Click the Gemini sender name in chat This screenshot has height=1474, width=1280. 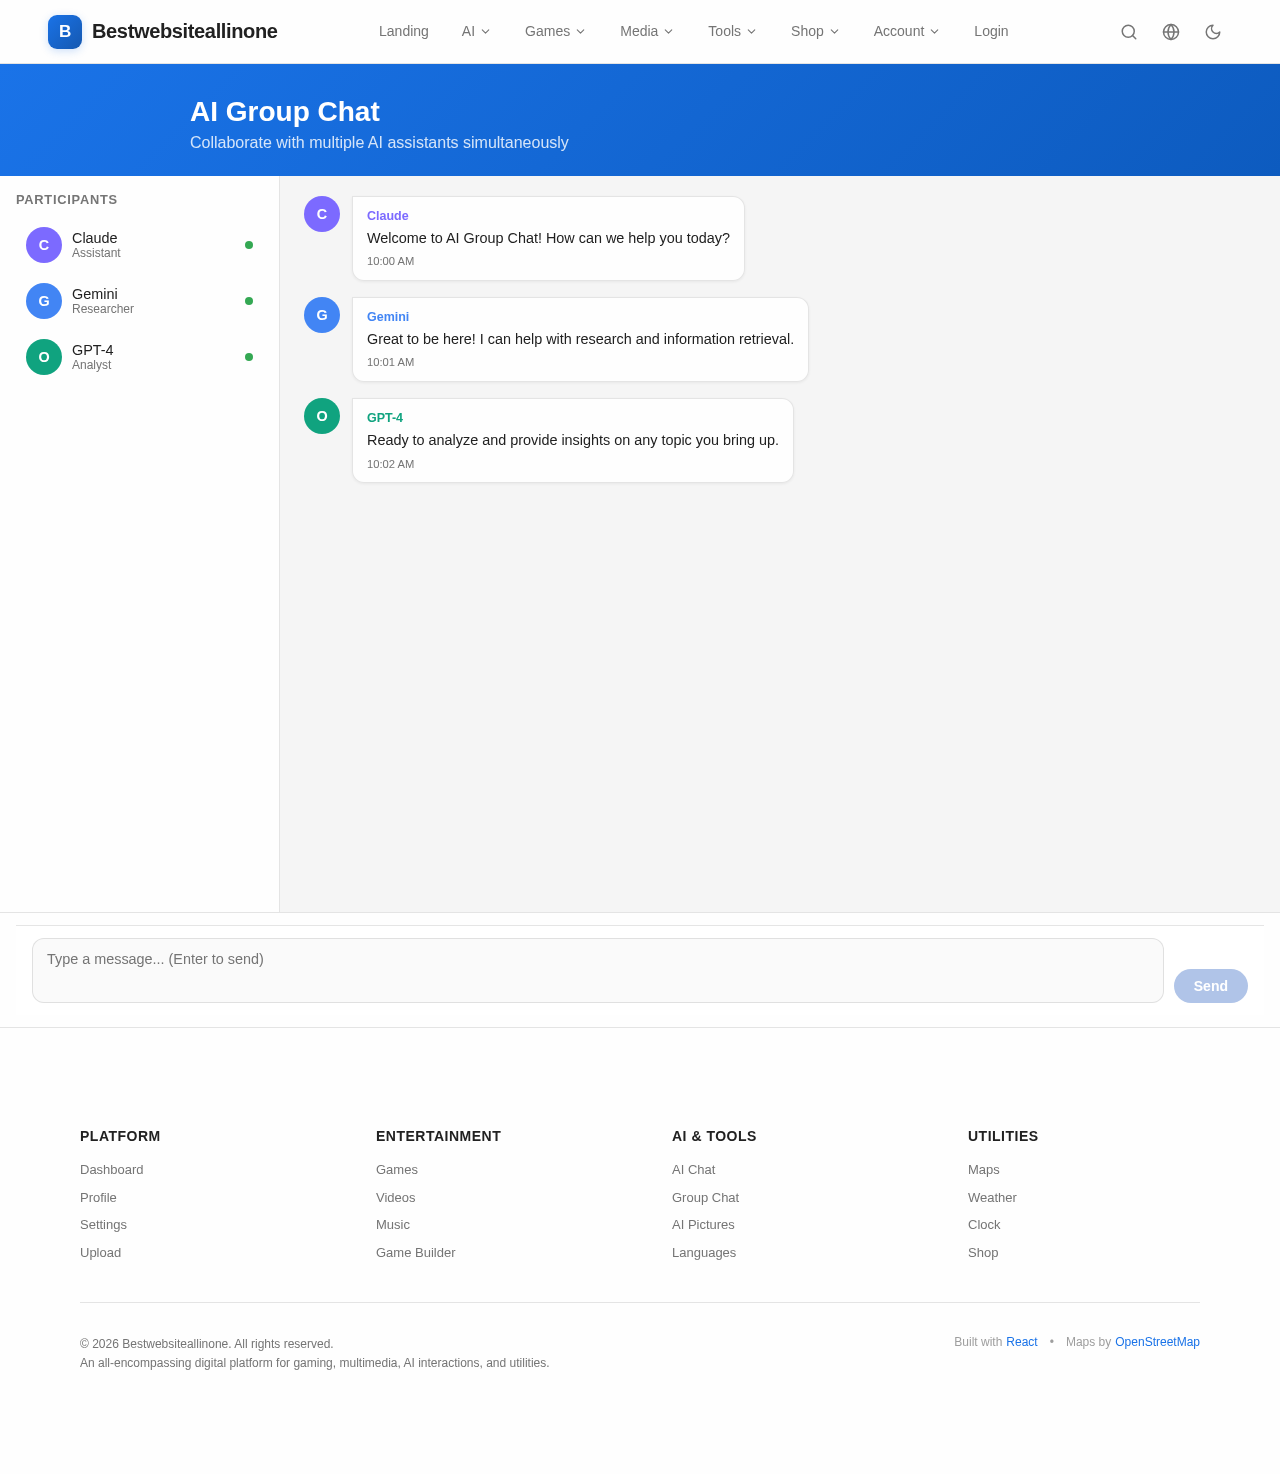point(388,317)
